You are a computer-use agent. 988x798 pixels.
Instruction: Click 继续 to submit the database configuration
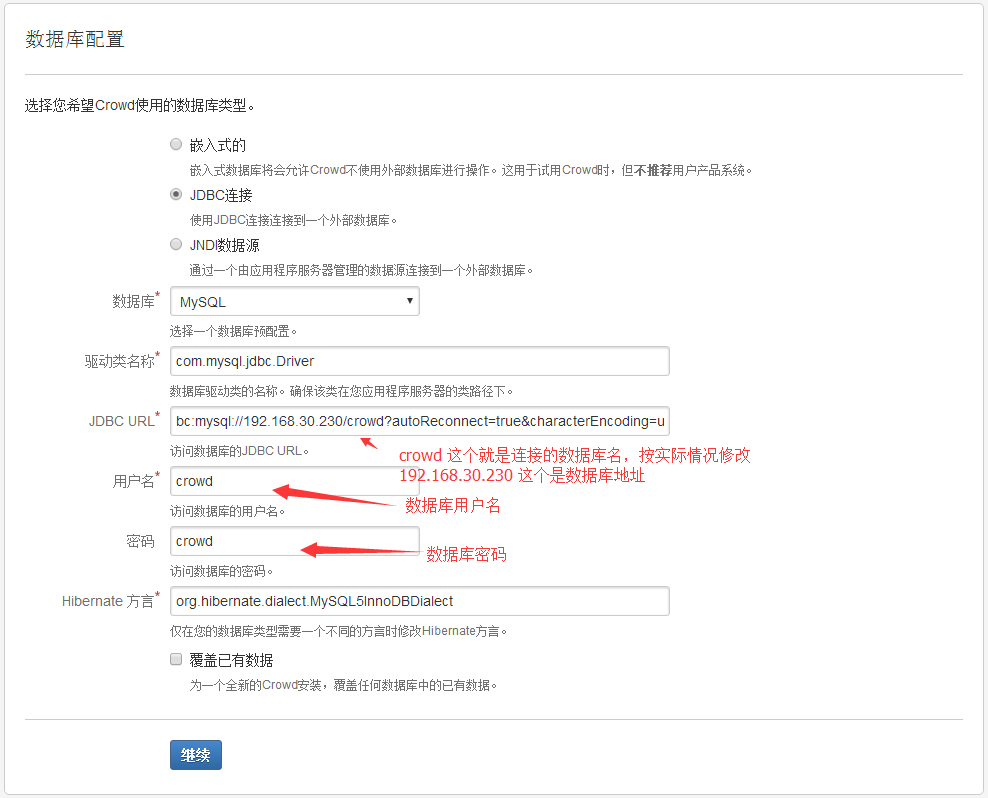pos(195,755)
